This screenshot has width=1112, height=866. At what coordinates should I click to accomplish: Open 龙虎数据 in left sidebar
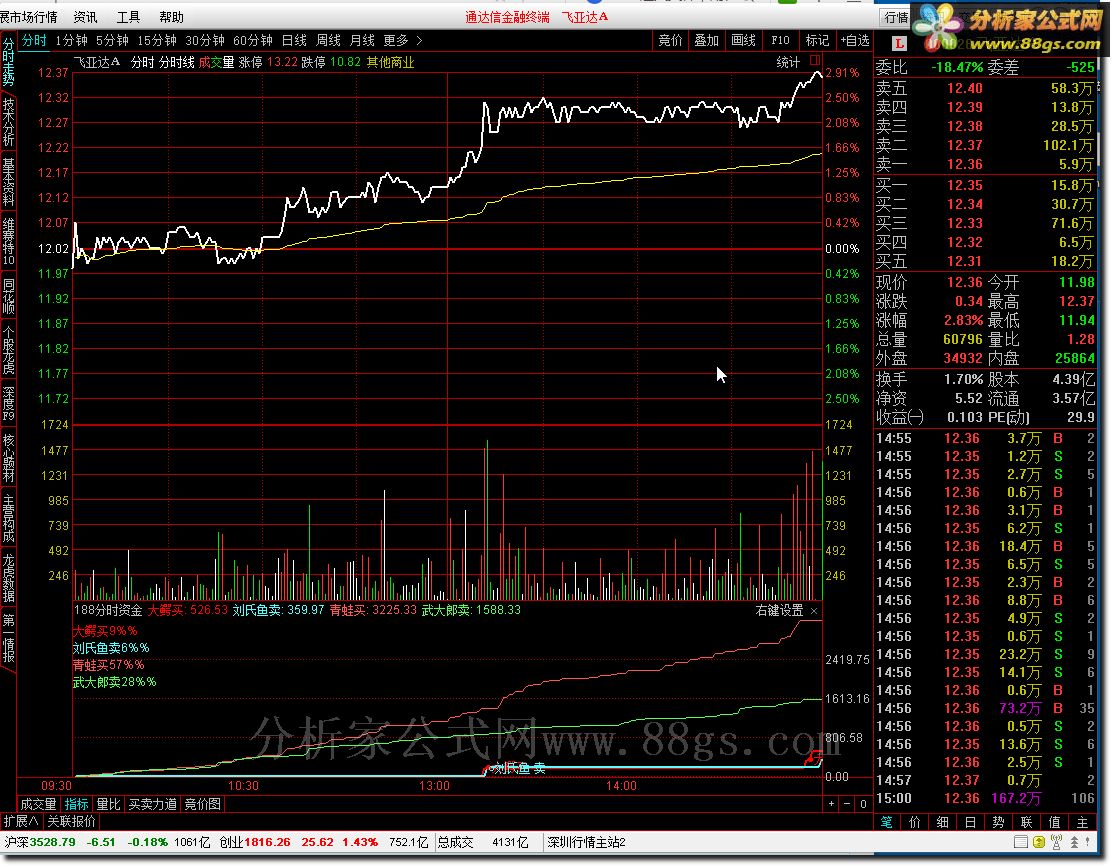[x=8, y=578]
